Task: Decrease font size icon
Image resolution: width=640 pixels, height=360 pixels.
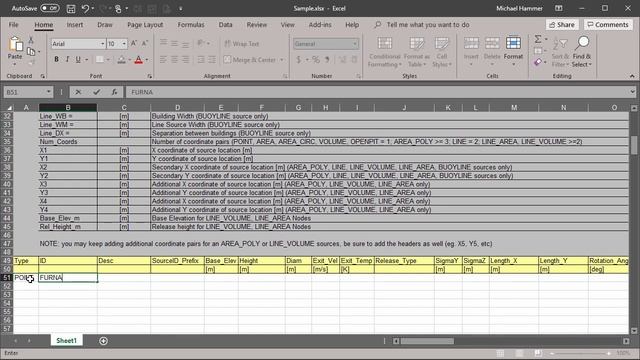Action: tap(144, 43)
